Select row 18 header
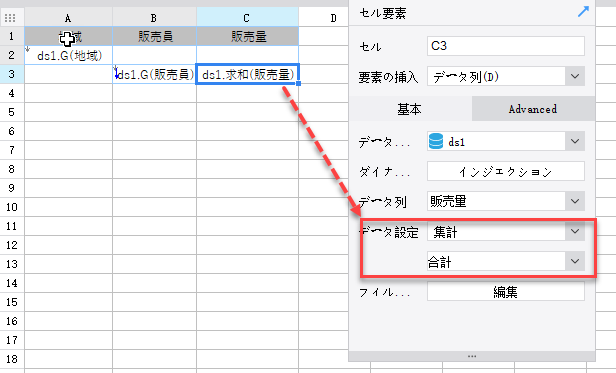616x373 pixels. click(x=12, y=358)
